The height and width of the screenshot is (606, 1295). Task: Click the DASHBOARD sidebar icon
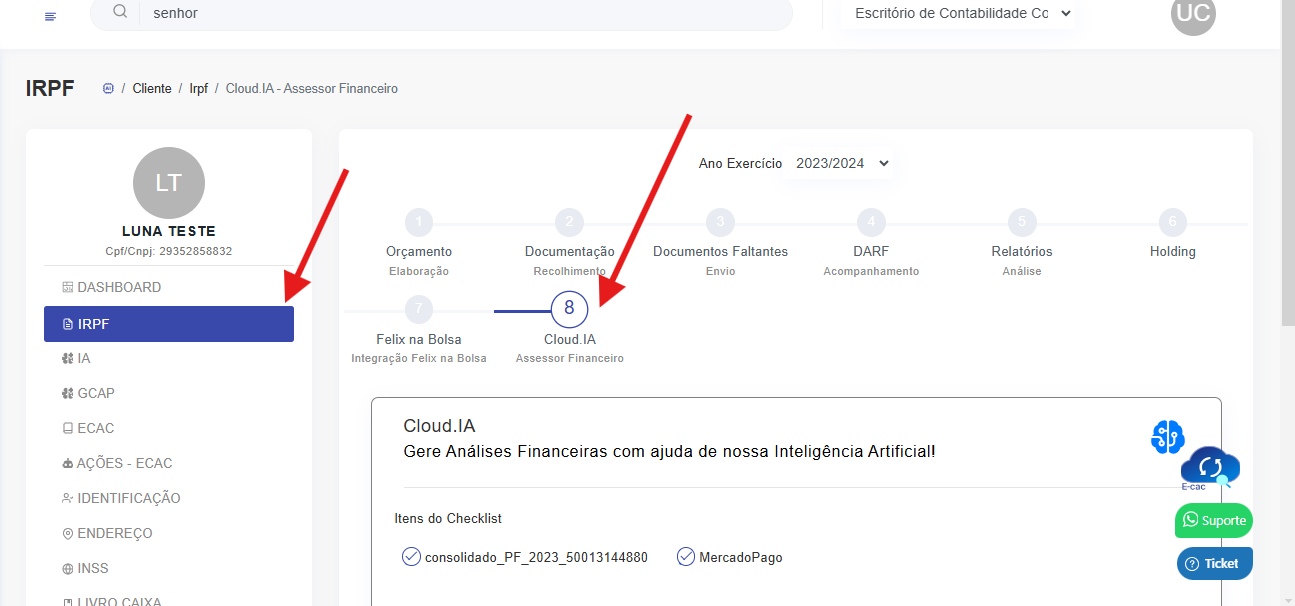click(x=68, y=287)
